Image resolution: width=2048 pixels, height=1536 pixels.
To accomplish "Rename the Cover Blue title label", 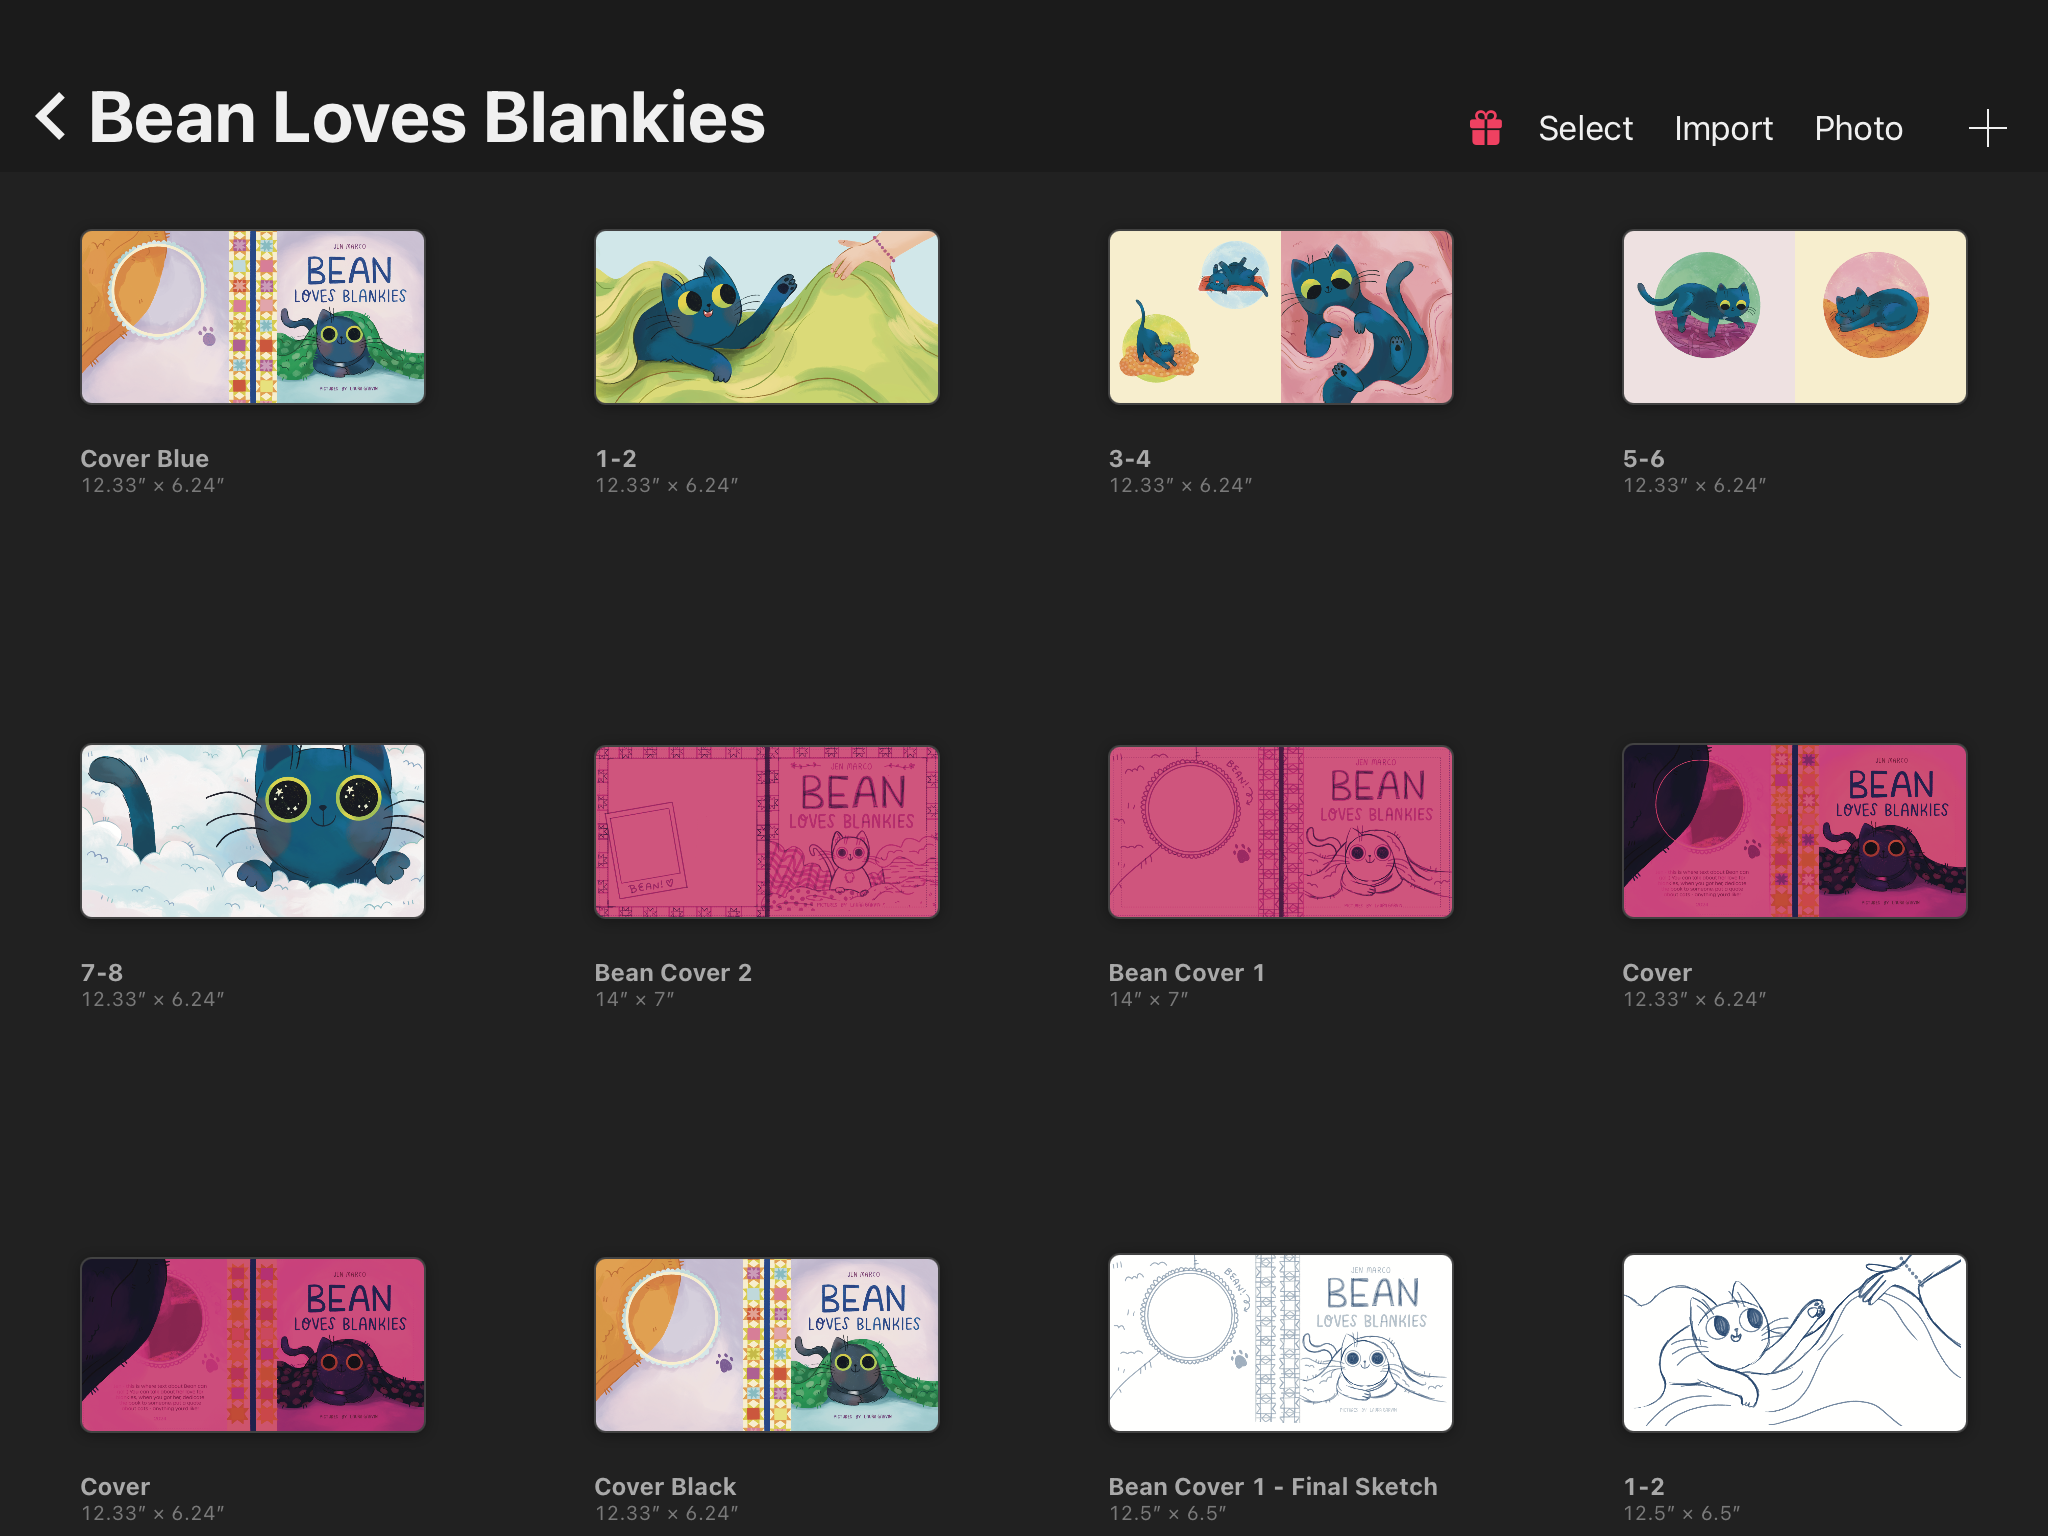I will click(x=145, y=459).
